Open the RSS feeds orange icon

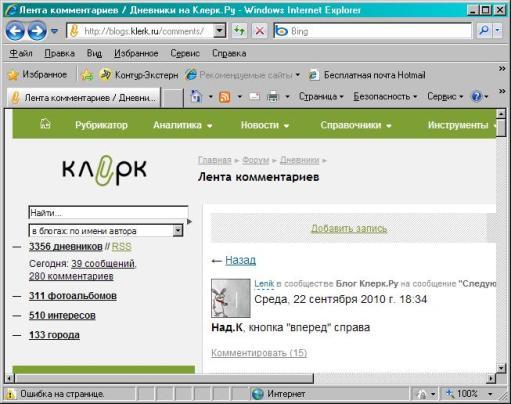pyautogui.click(x=225, y=97)
